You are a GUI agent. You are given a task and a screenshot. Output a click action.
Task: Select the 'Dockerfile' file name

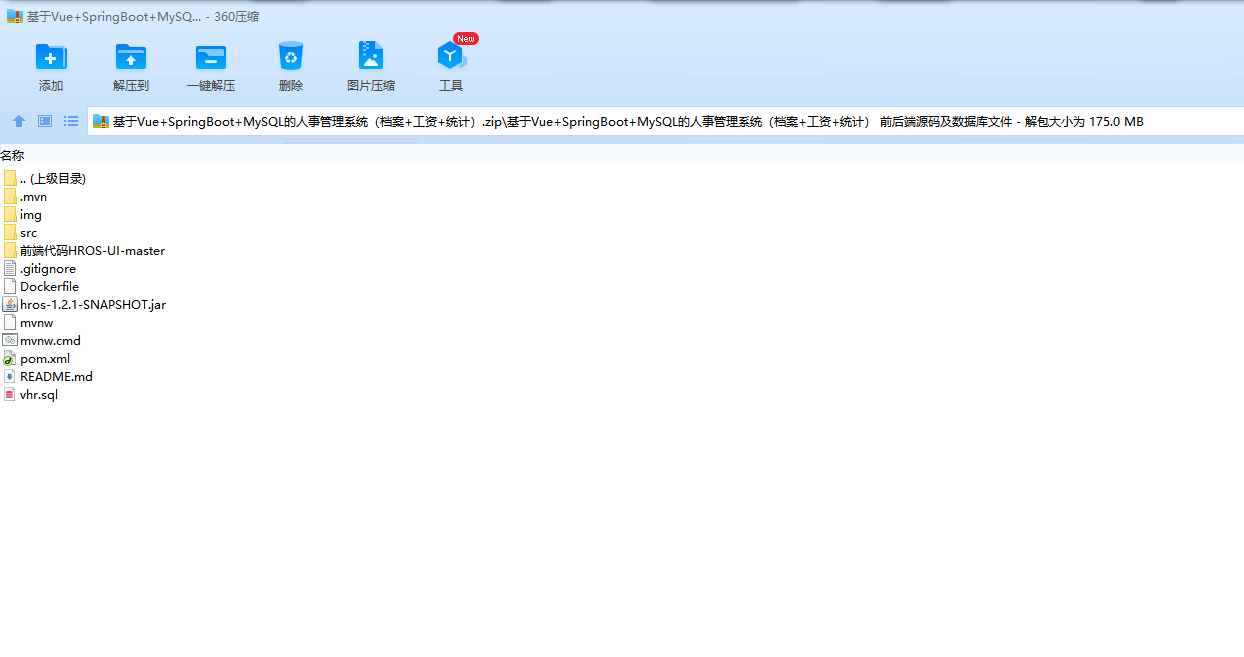[x=49, y=287]
